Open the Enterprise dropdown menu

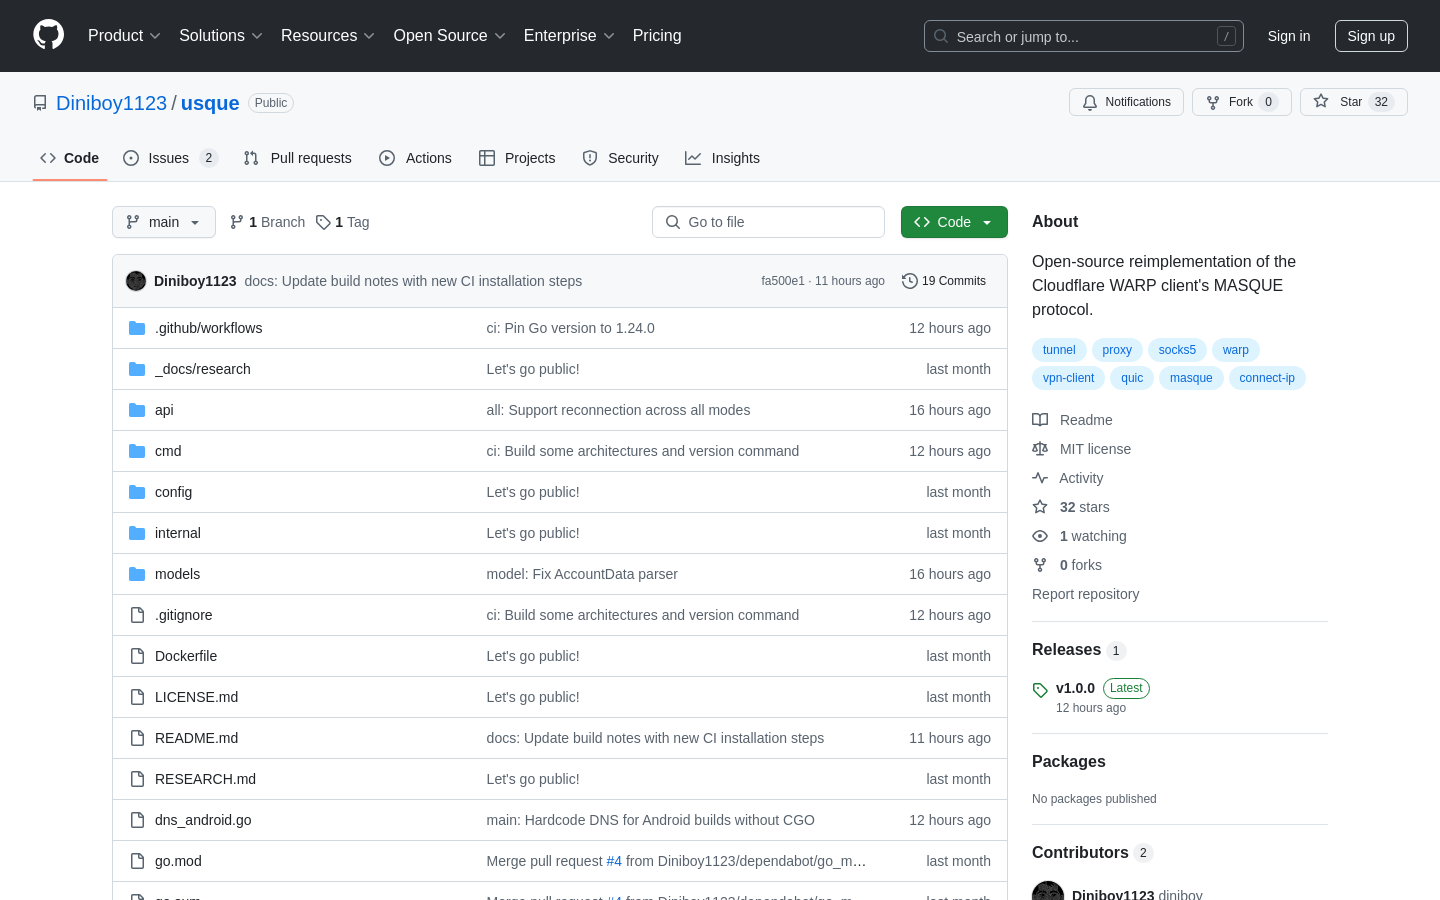point(569,35)
